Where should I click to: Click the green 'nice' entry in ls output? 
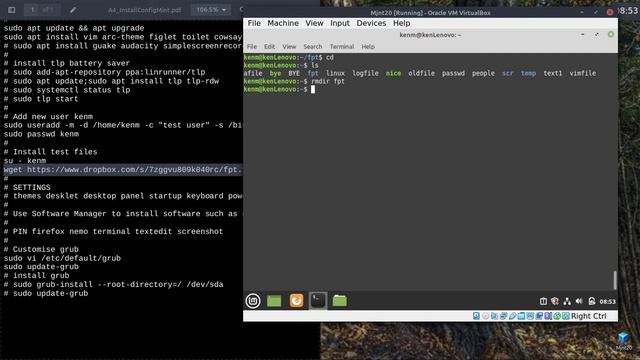pos(393,73)
